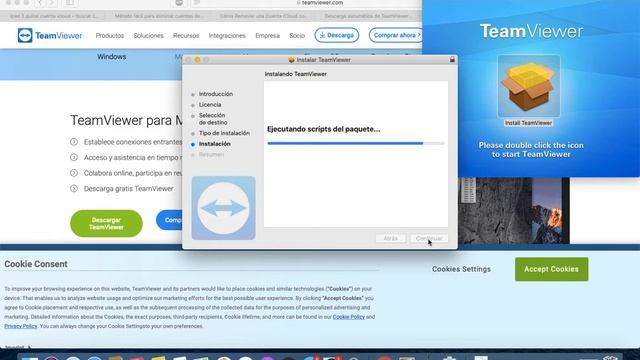Click Introducción step in installer sidebar
Image resolution: width=640 pixels, height=360 pixels.
pos(216,94)
